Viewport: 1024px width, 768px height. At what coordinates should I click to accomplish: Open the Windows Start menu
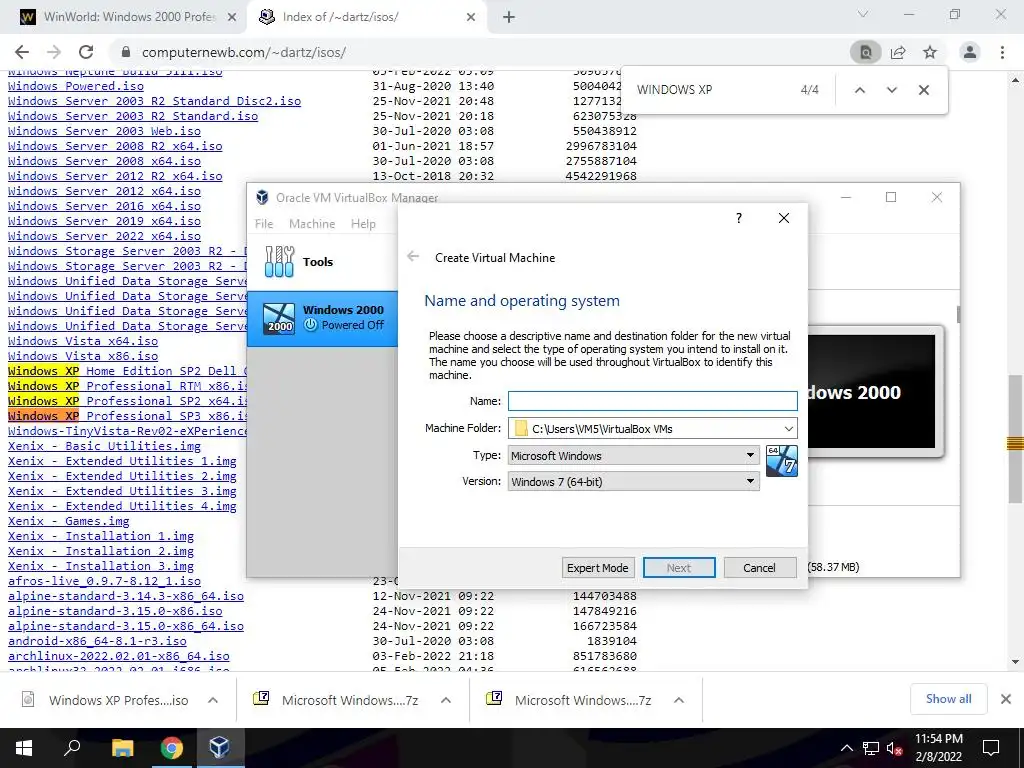[x=24, y=748]
